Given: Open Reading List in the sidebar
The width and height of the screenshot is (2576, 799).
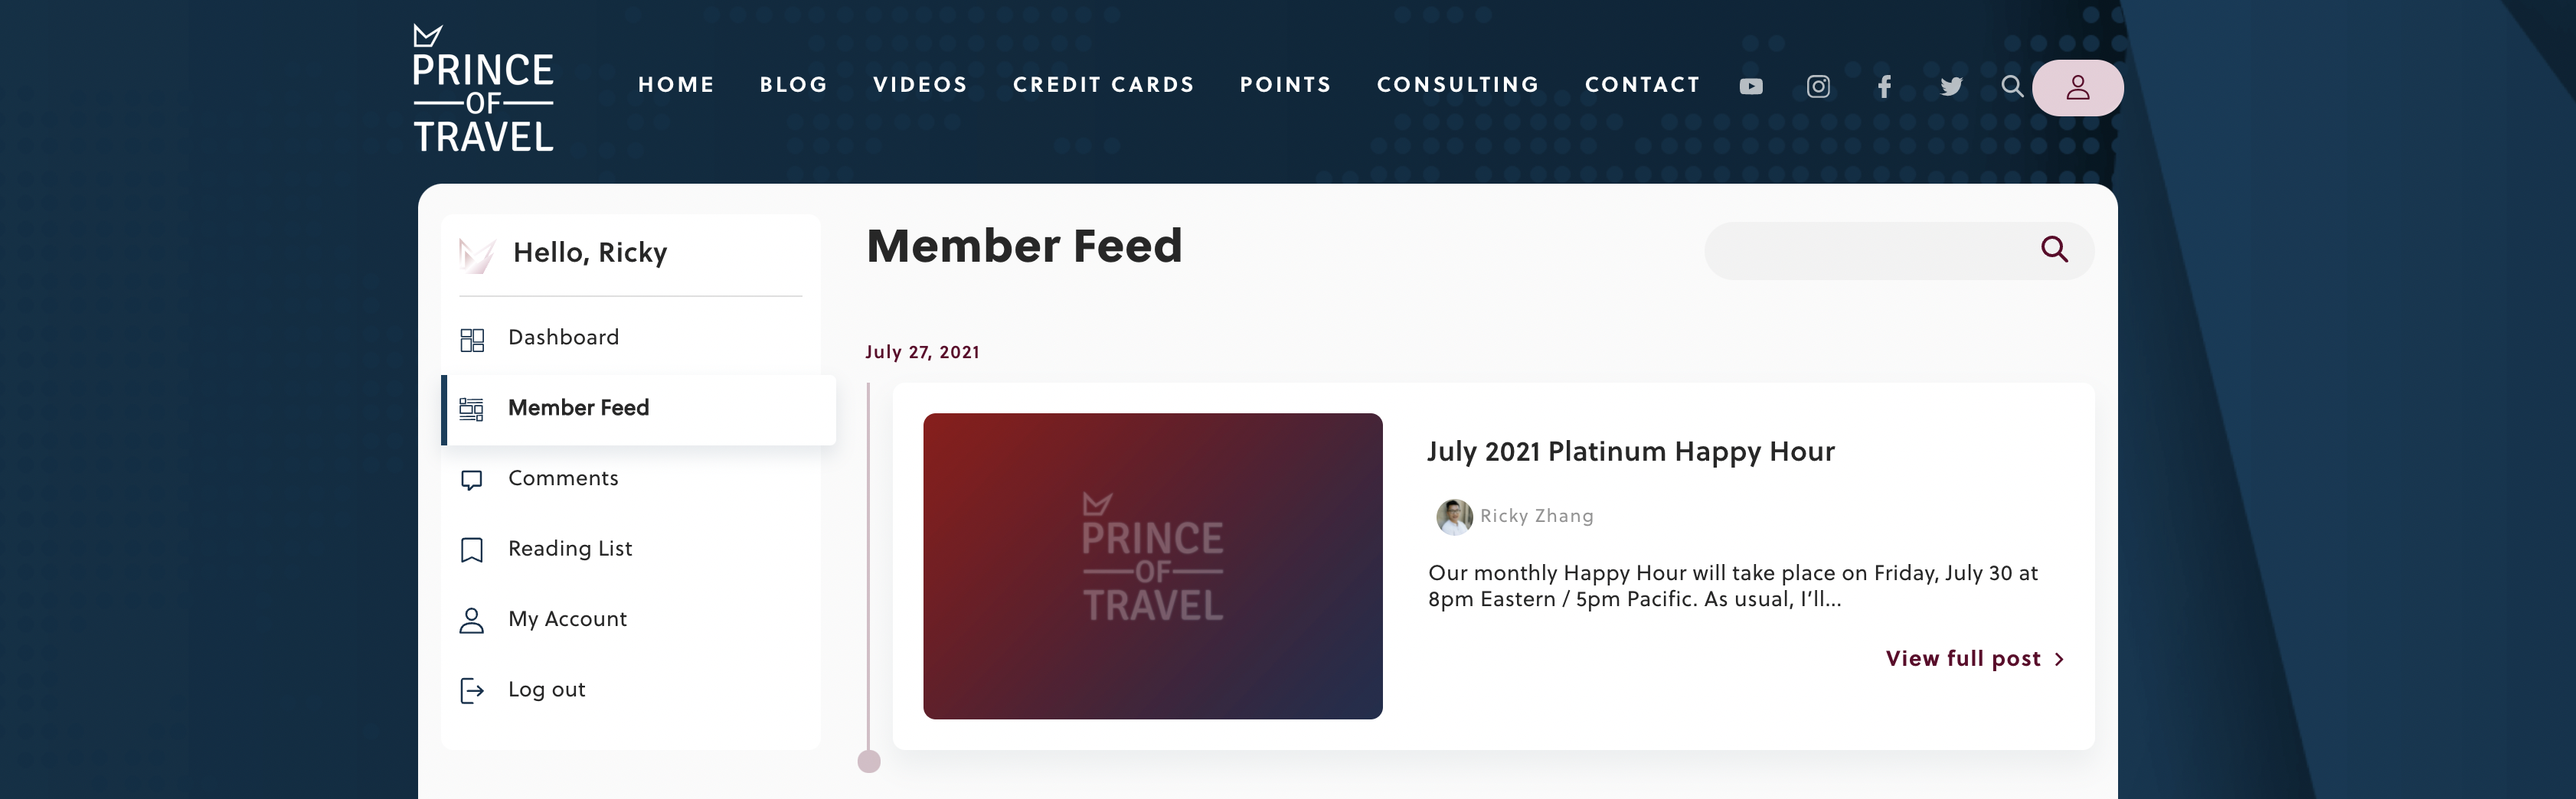Looking at the screenshot, I should [x=570, y=549].
